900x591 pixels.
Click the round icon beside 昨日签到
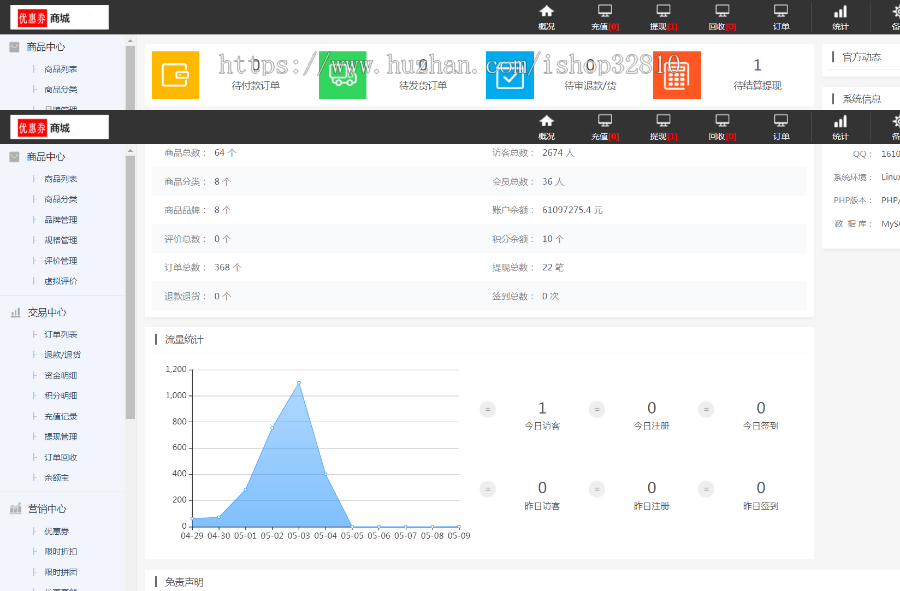[706, 489]
